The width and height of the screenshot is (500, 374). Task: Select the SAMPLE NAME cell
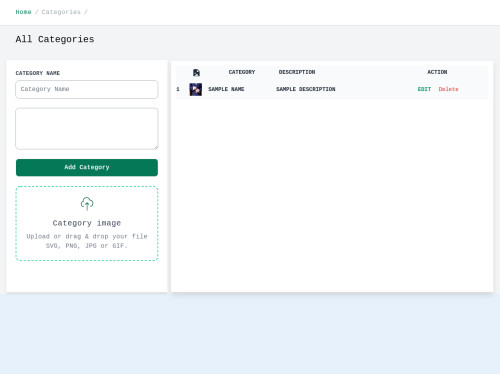[x=226, y=89]
